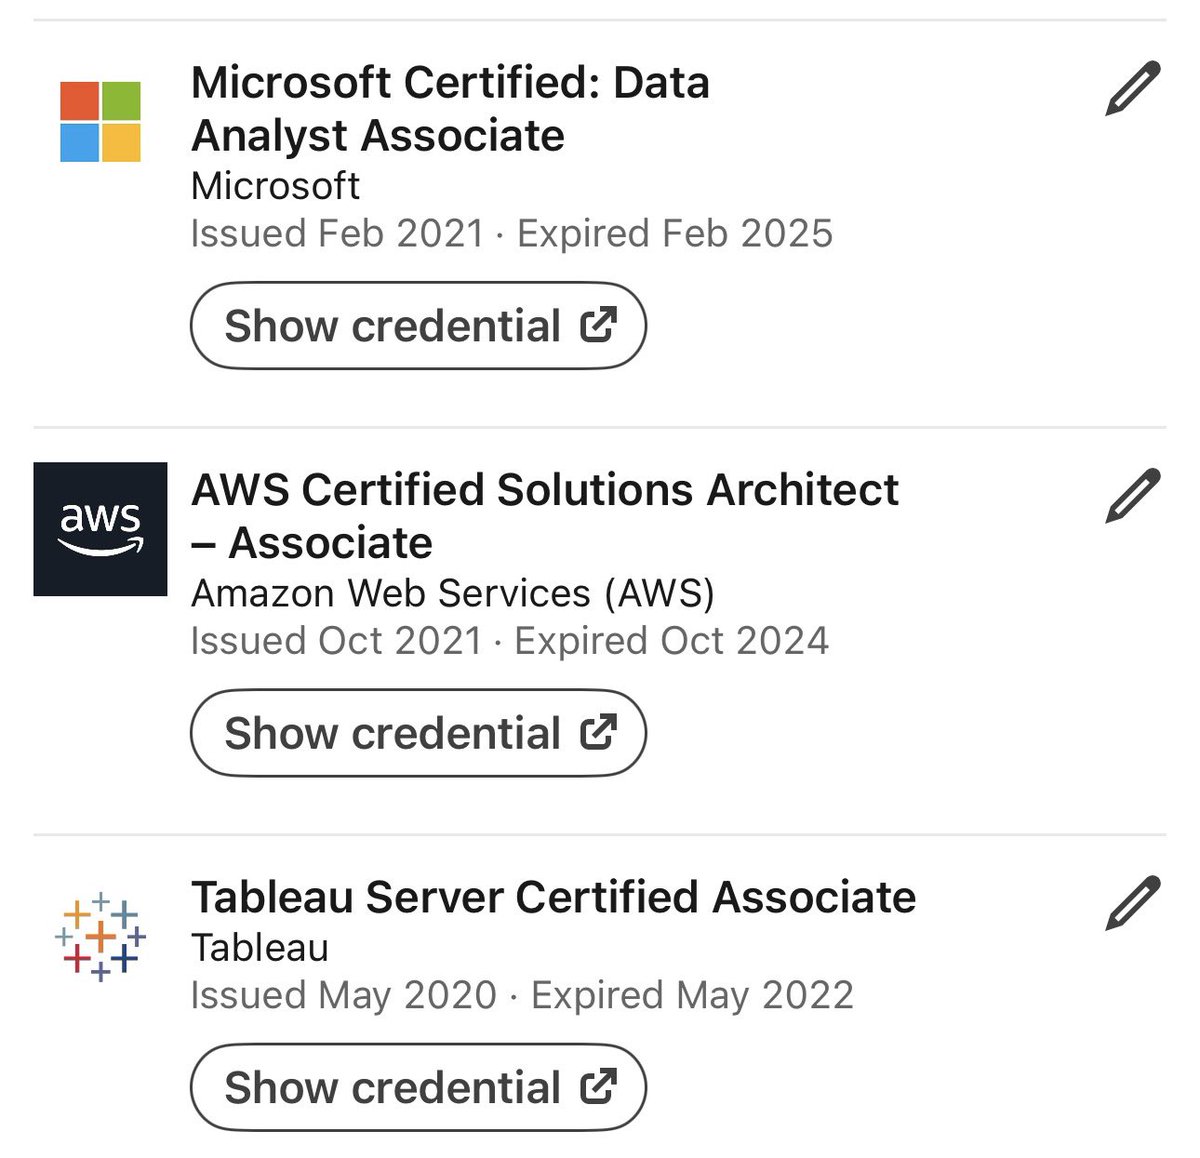This screenshot has width=1200, height=1158.
Task: Click external-link icon in Tableau's Show credential
Action: click(x=598, y=1086)
